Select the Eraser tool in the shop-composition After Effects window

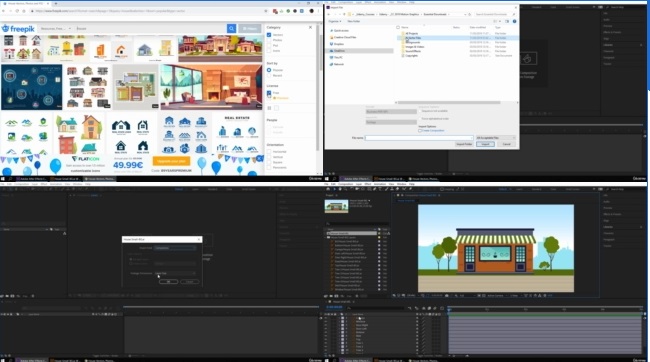[398, 189]
